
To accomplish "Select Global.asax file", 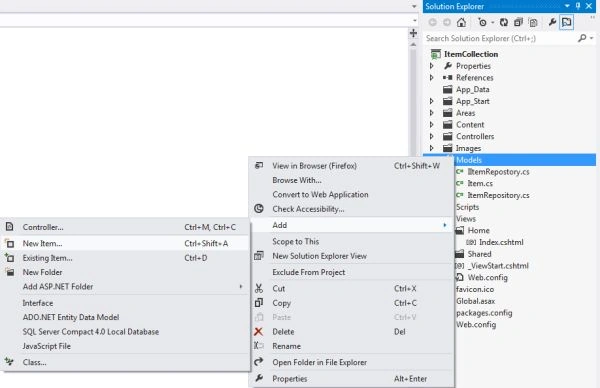I will 475,301.
